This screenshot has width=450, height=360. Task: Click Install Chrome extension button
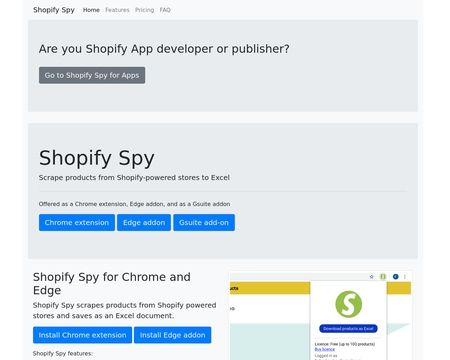click(82, 335)
